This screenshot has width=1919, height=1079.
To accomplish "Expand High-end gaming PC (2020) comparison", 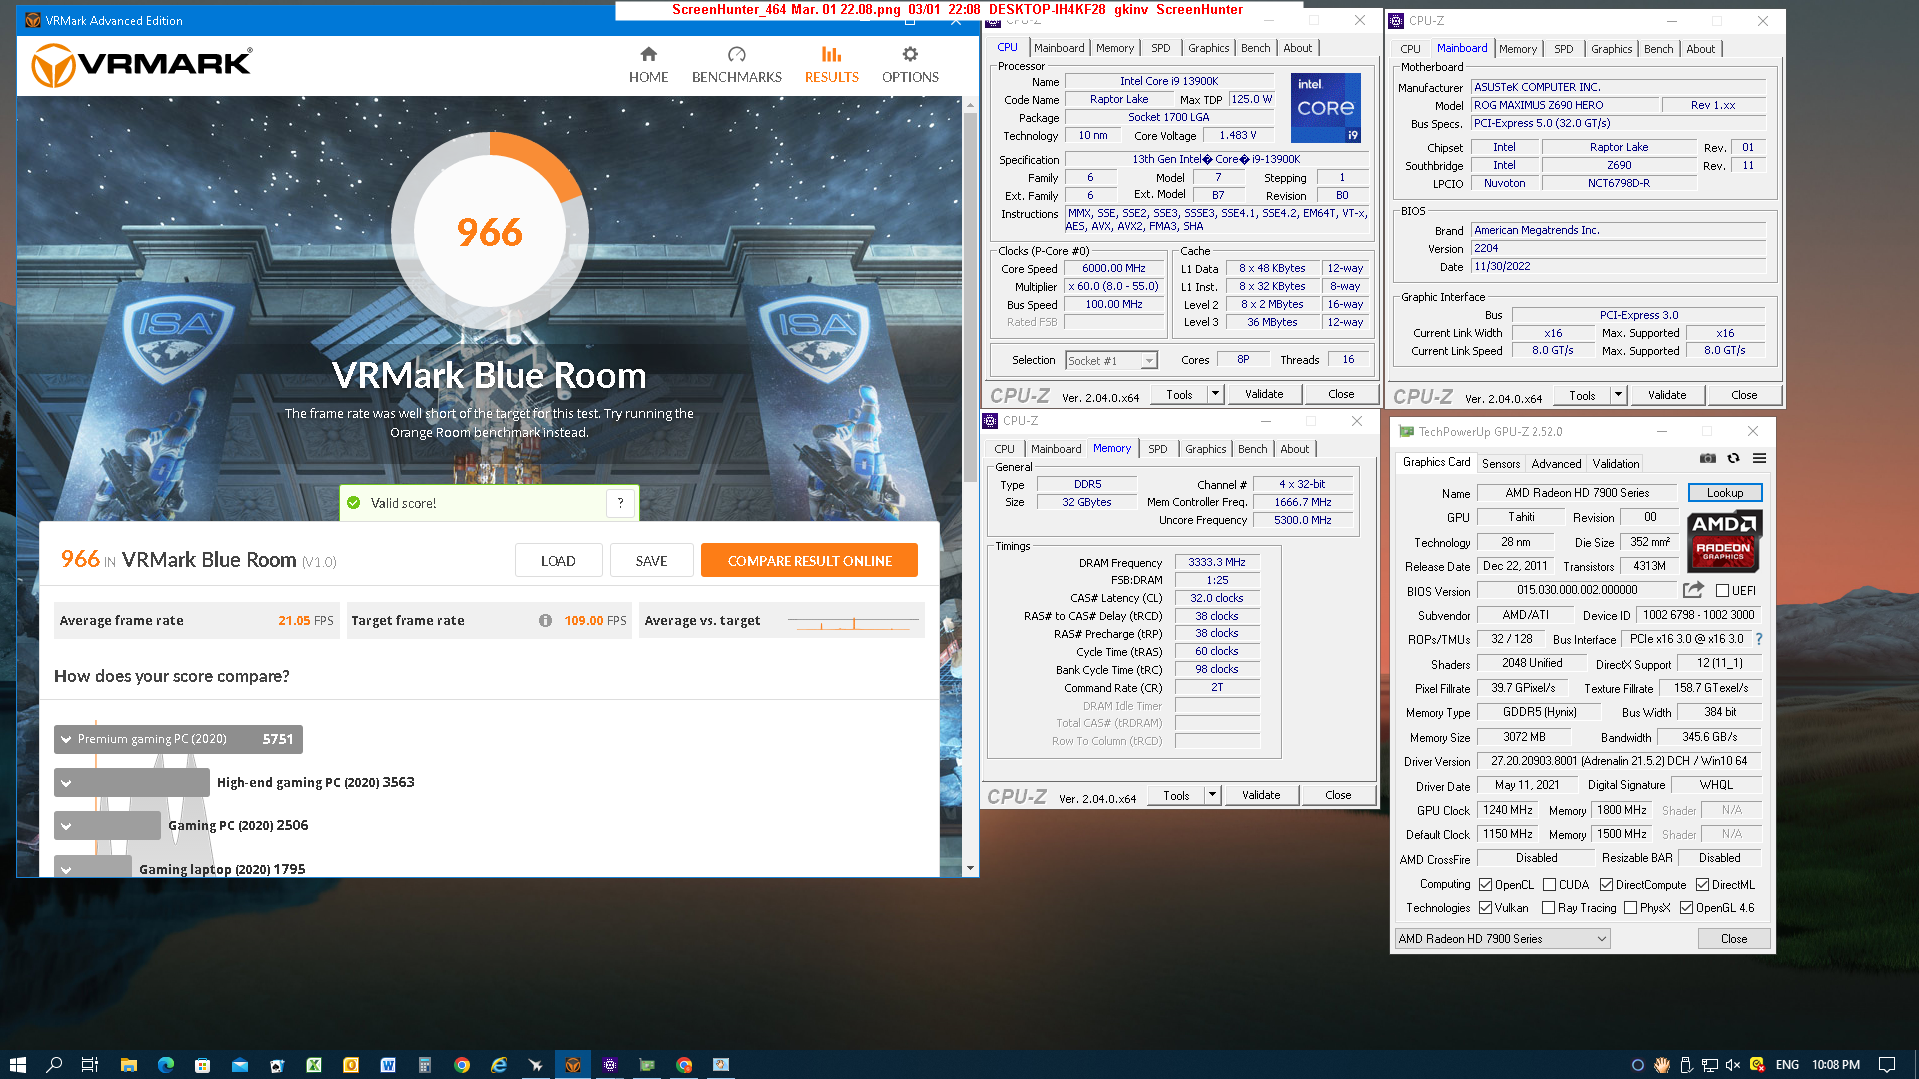I will (x=66, y=783).
